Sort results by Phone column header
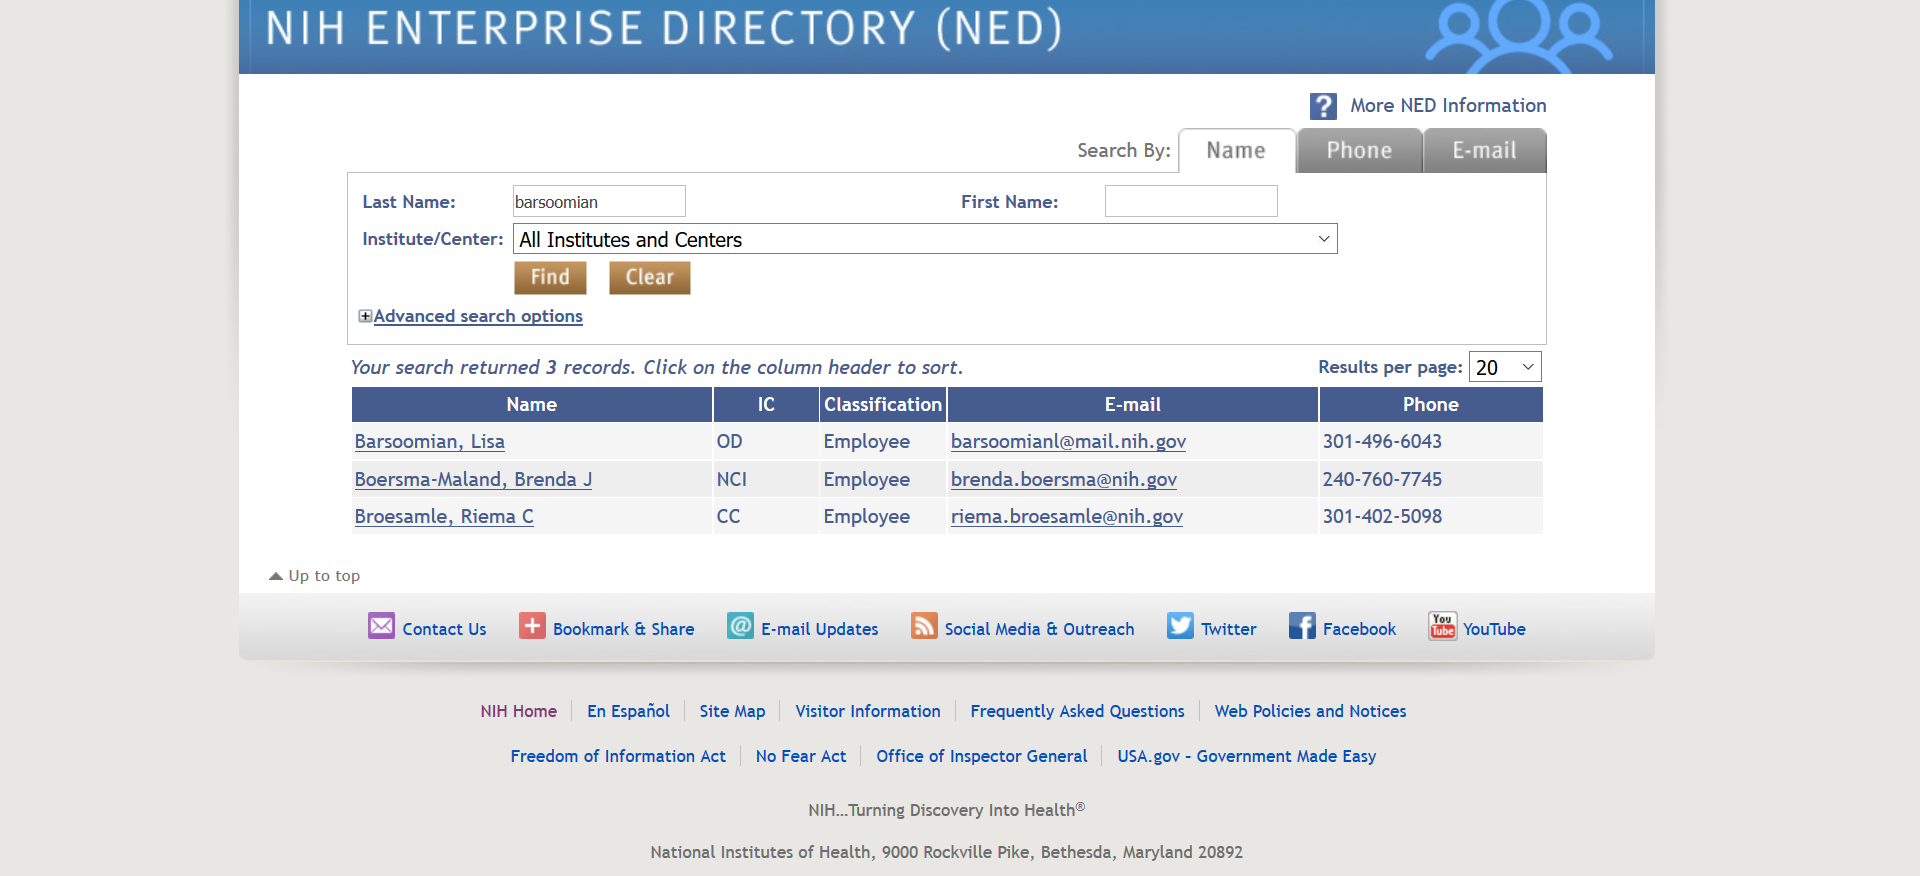 (1431, 404)
